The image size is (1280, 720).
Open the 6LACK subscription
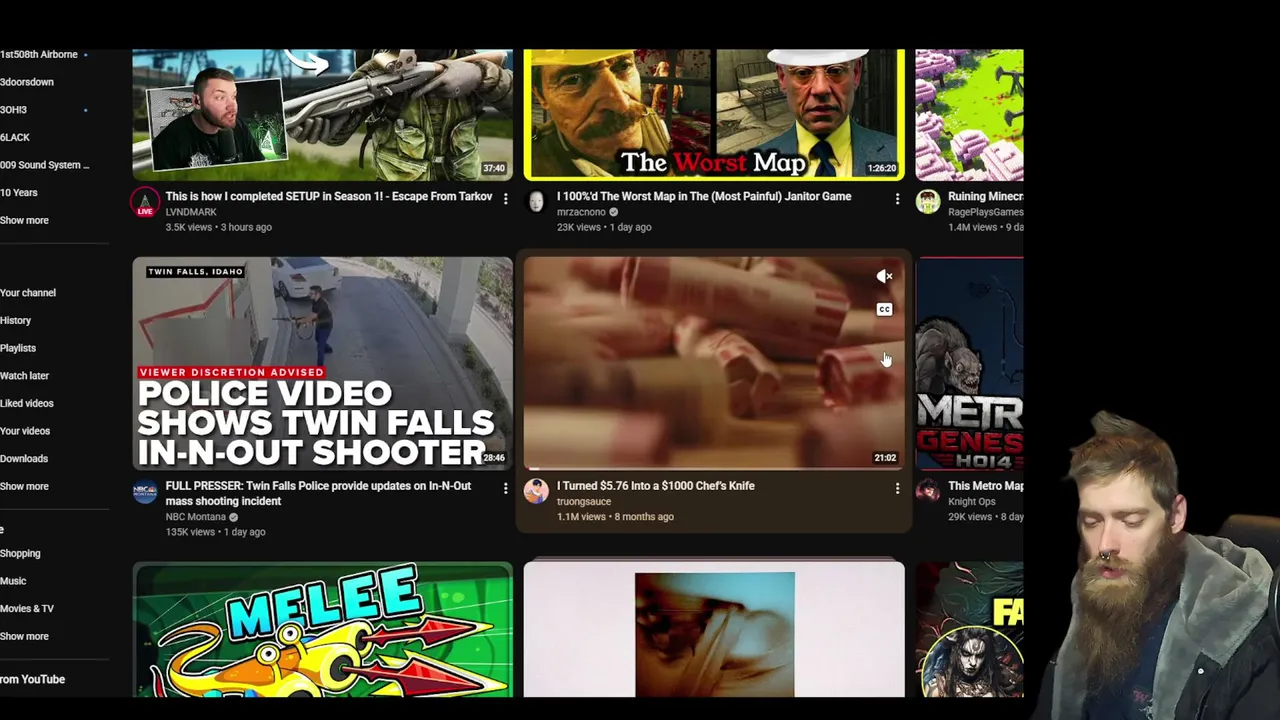(15, 137)
